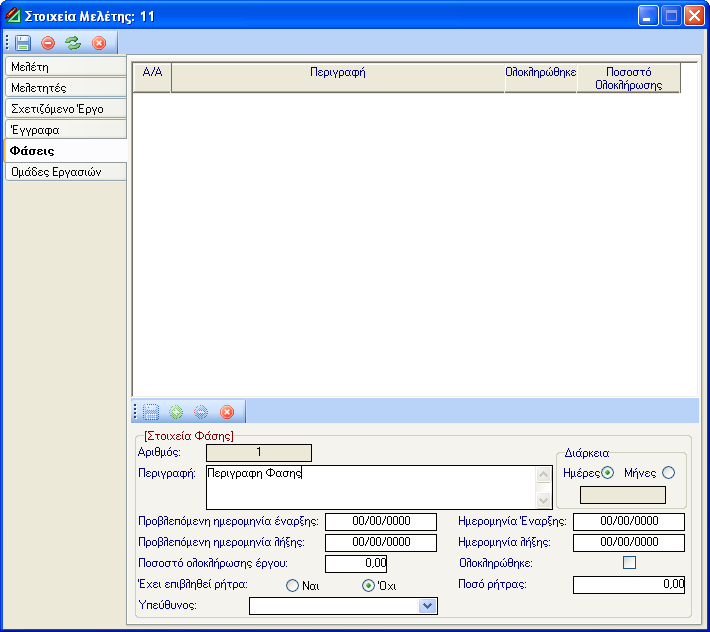This screenshot has width=710, height=632.
Task: Click description scrollbar up arrow
Action: 543,475
